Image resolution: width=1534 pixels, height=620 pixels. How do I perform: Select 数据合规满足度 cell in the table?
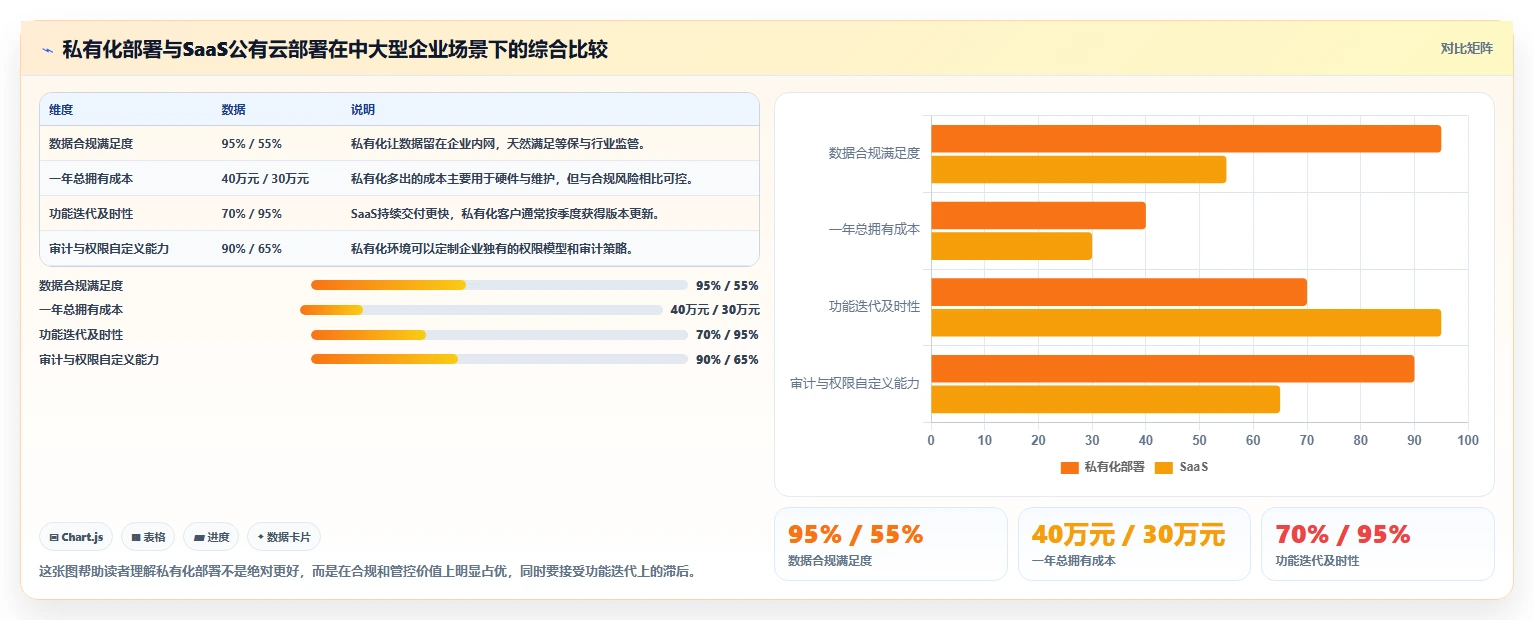(x=91, y=144)
